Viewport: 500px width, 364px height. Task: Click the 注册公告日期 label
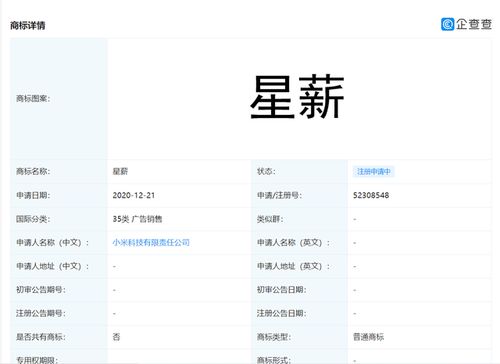(x=281, y=313)
